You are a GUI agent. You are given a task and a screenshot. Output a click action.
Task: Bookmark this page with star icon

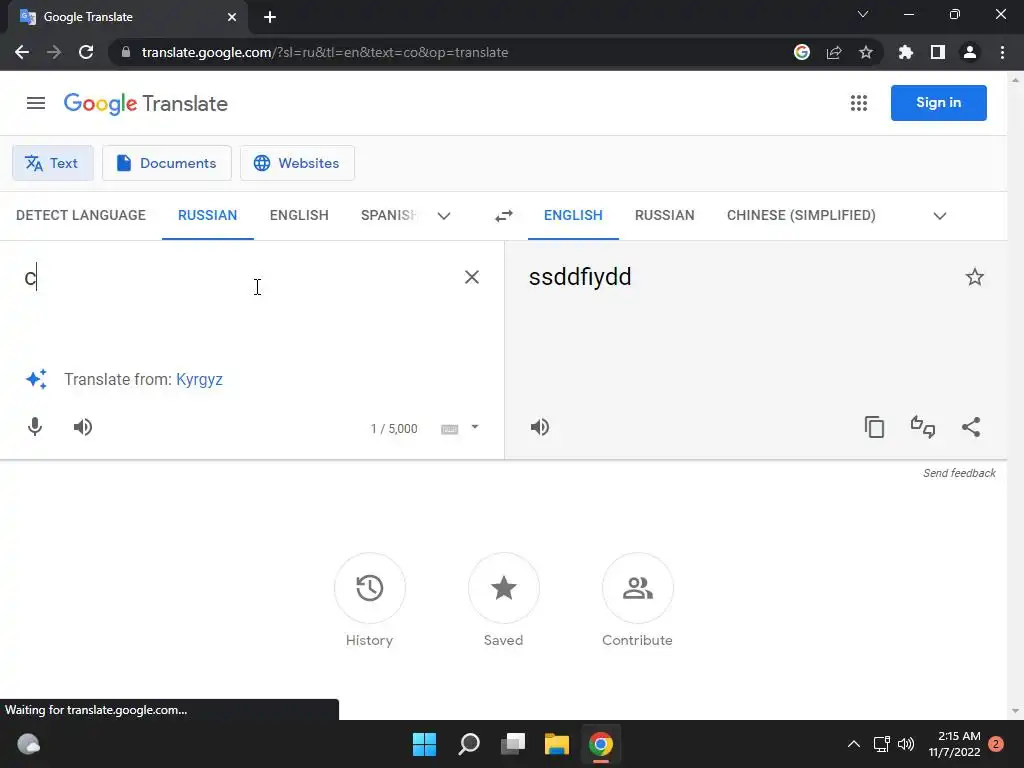coord(866,52)
